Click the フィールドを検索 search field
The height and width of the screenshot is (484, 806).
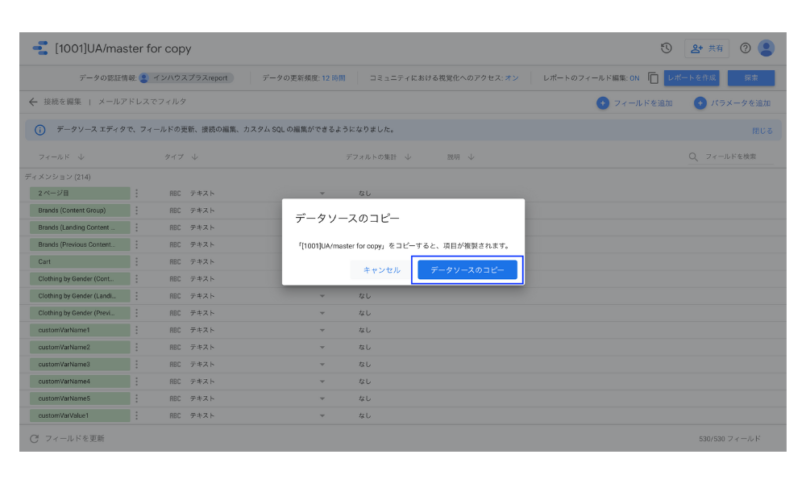point(735,157)
